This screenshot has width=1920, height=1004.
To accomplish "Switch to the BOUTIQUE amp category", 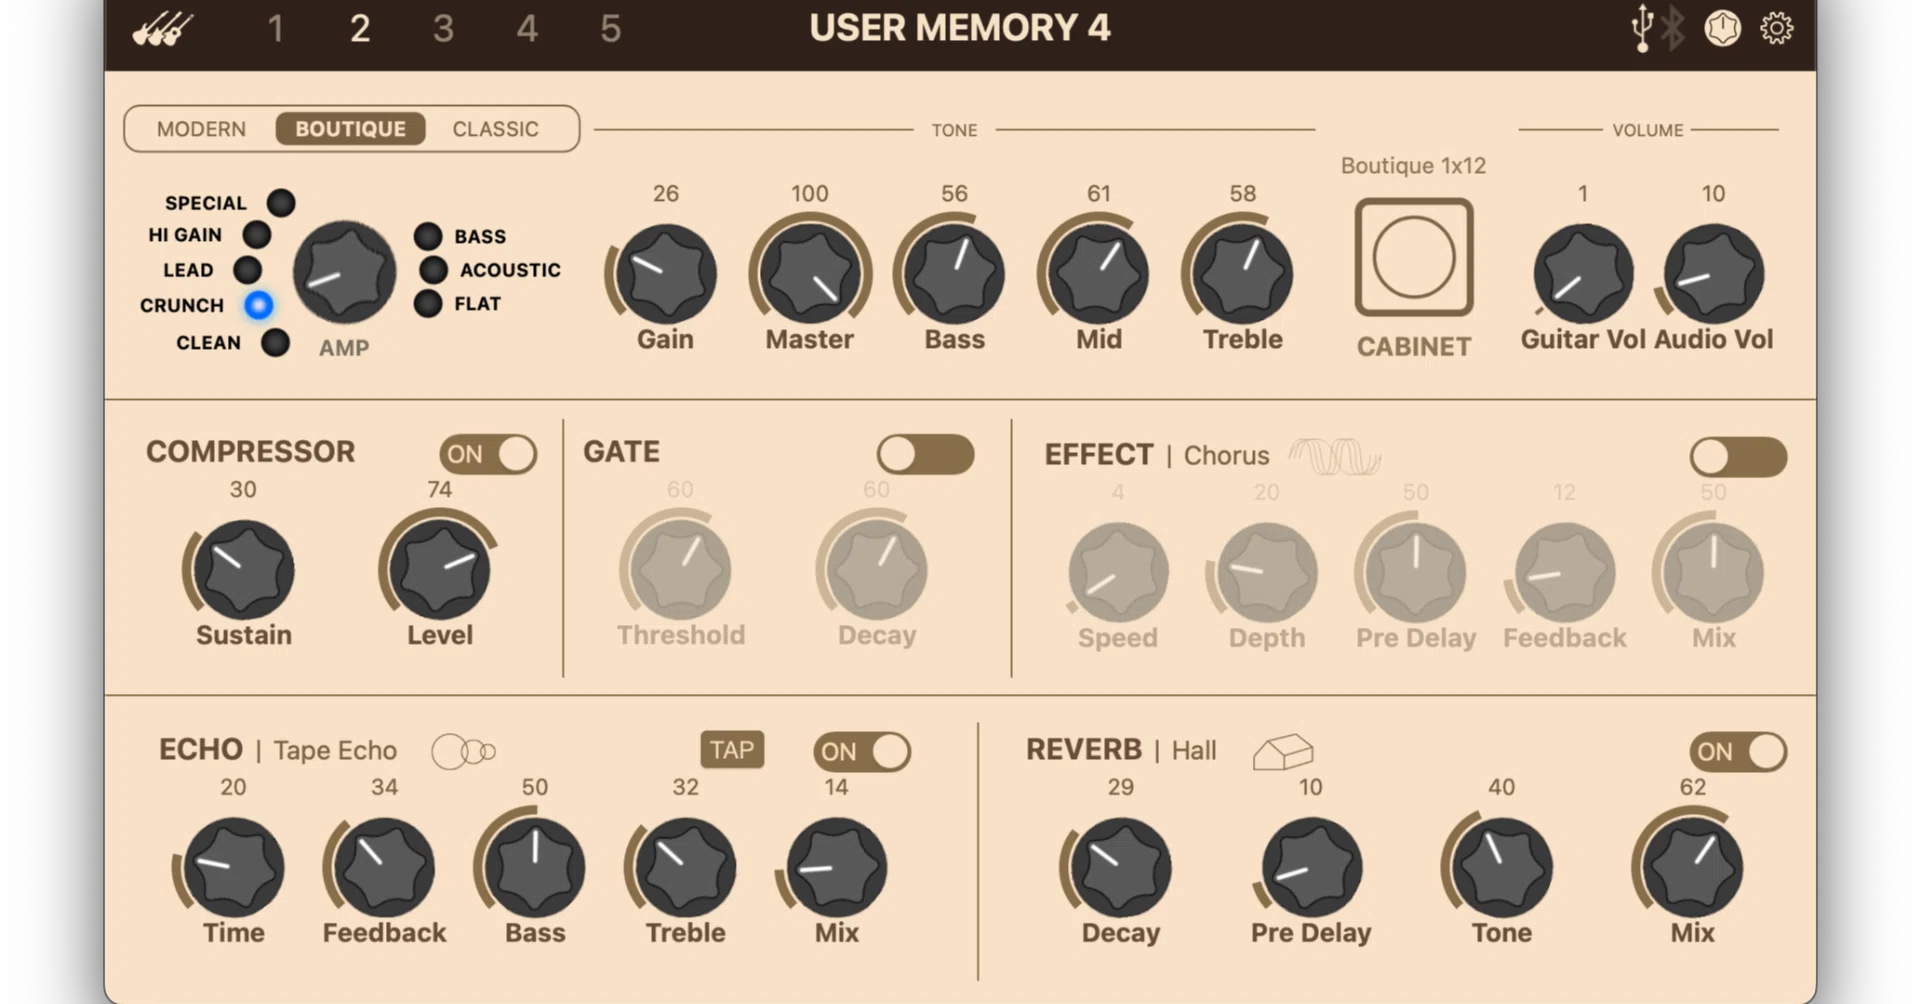I will click(350, 129).
